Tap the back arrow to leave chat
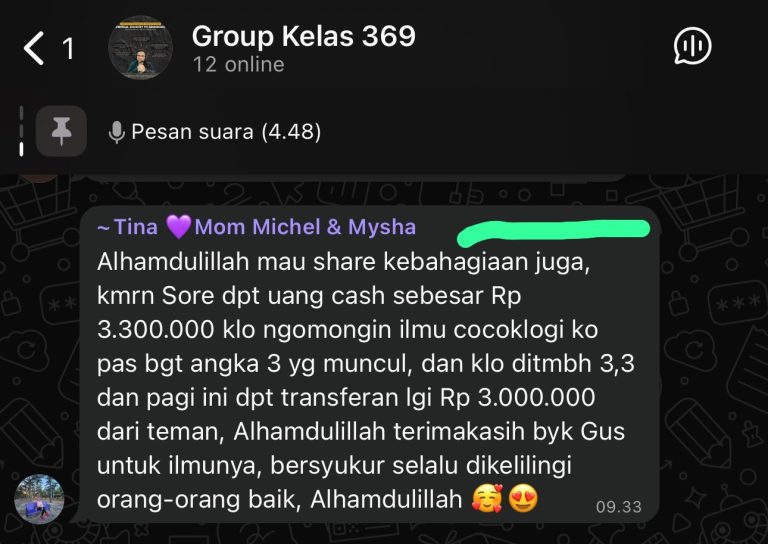The image size is (768, 544). [x=33, y=48]
